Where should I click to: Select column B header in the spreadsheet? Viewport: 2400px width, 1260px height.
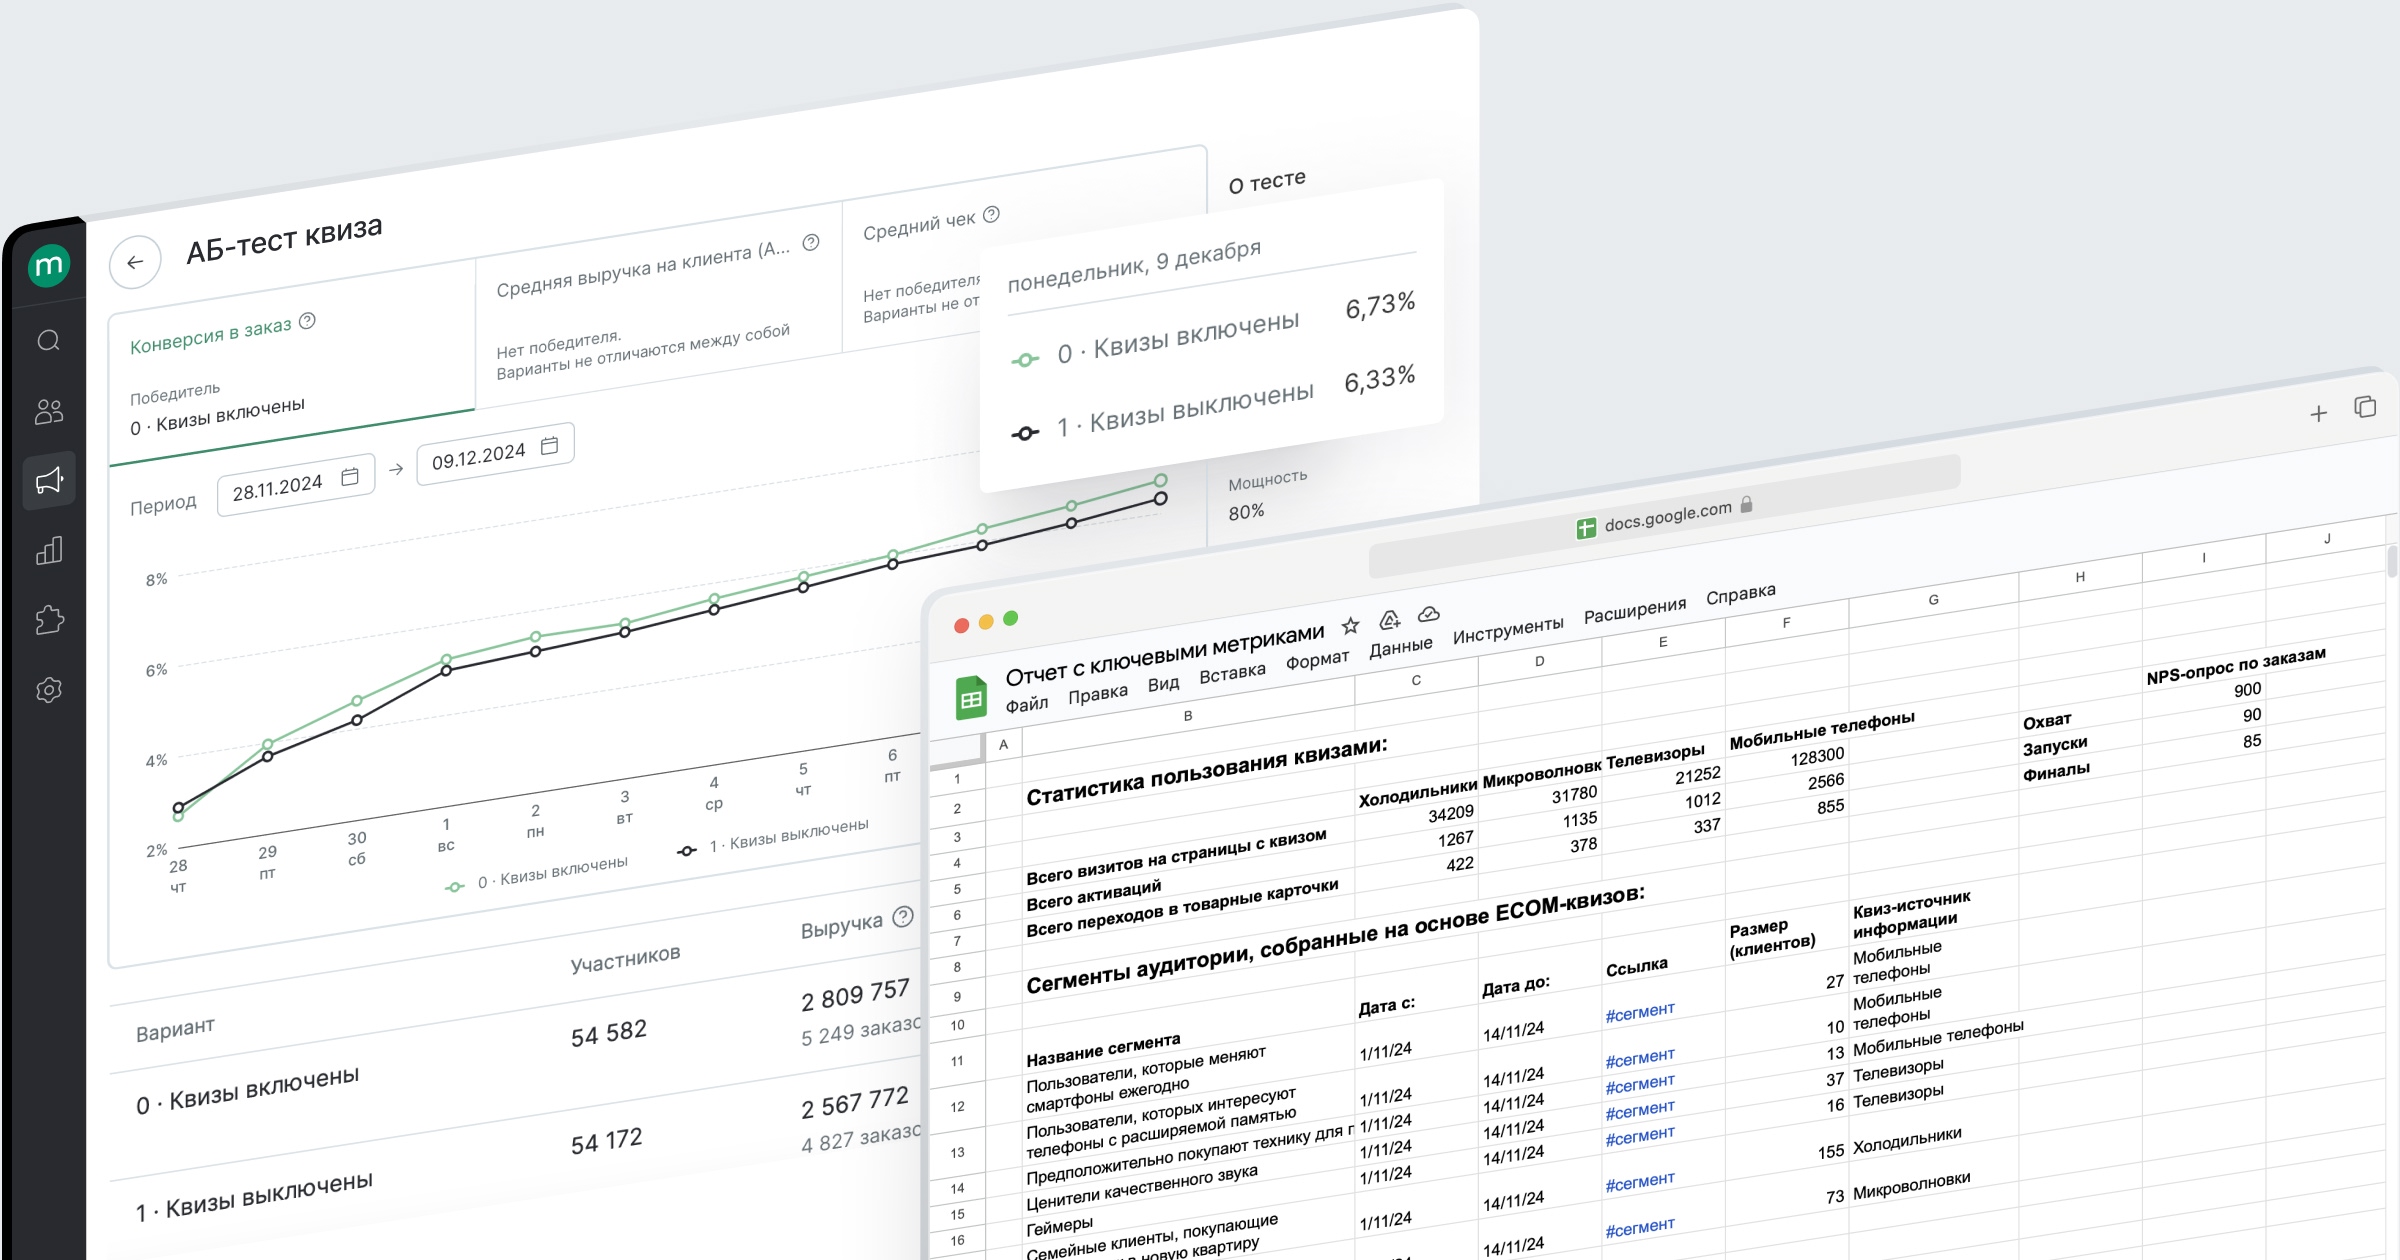click(1188, 716)
